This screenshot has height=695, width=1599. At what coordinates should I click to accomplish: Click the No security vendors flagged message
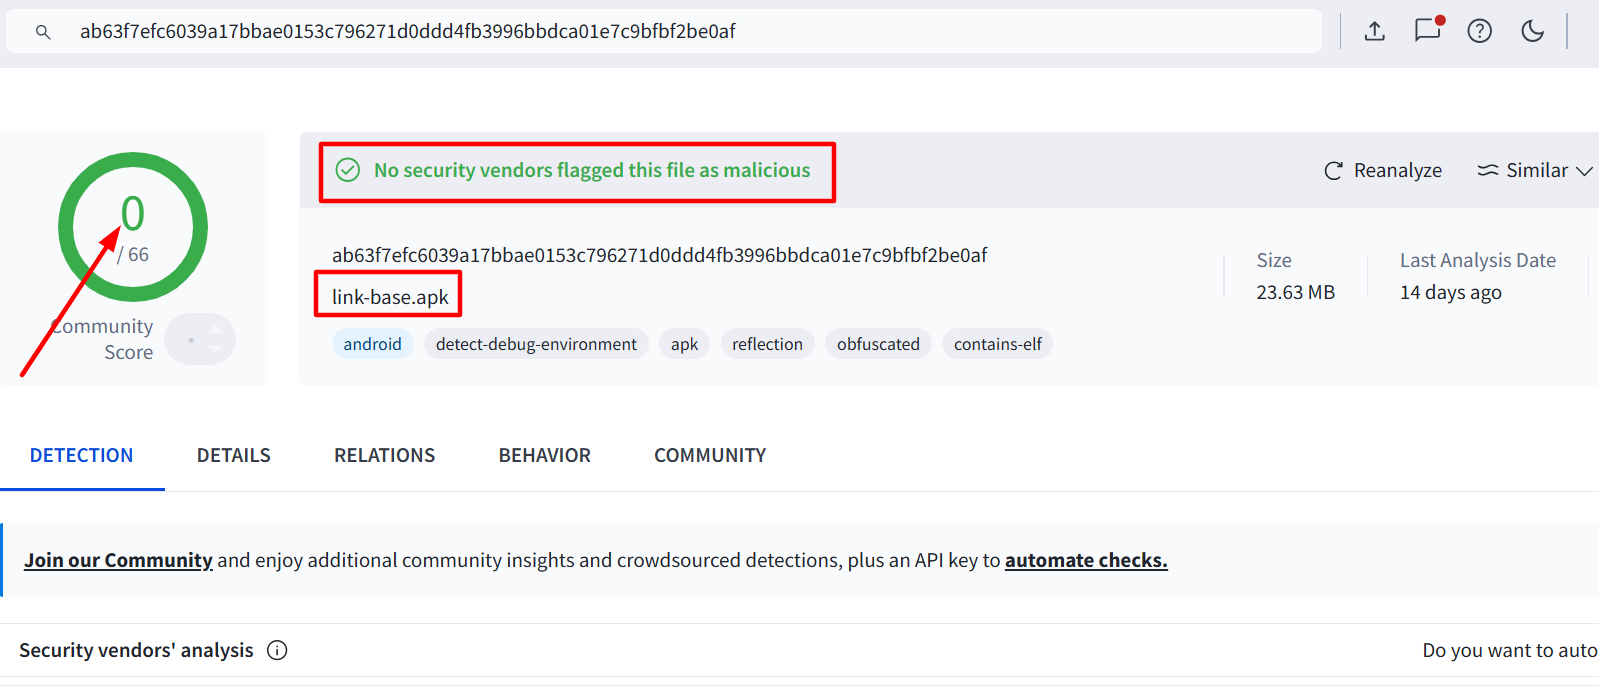click(592, 170)
